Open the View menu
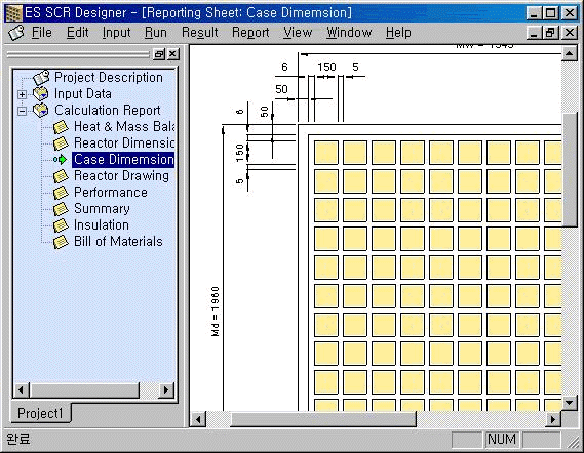The height and width of the screenshot is (453, 584). coord(297,33)
